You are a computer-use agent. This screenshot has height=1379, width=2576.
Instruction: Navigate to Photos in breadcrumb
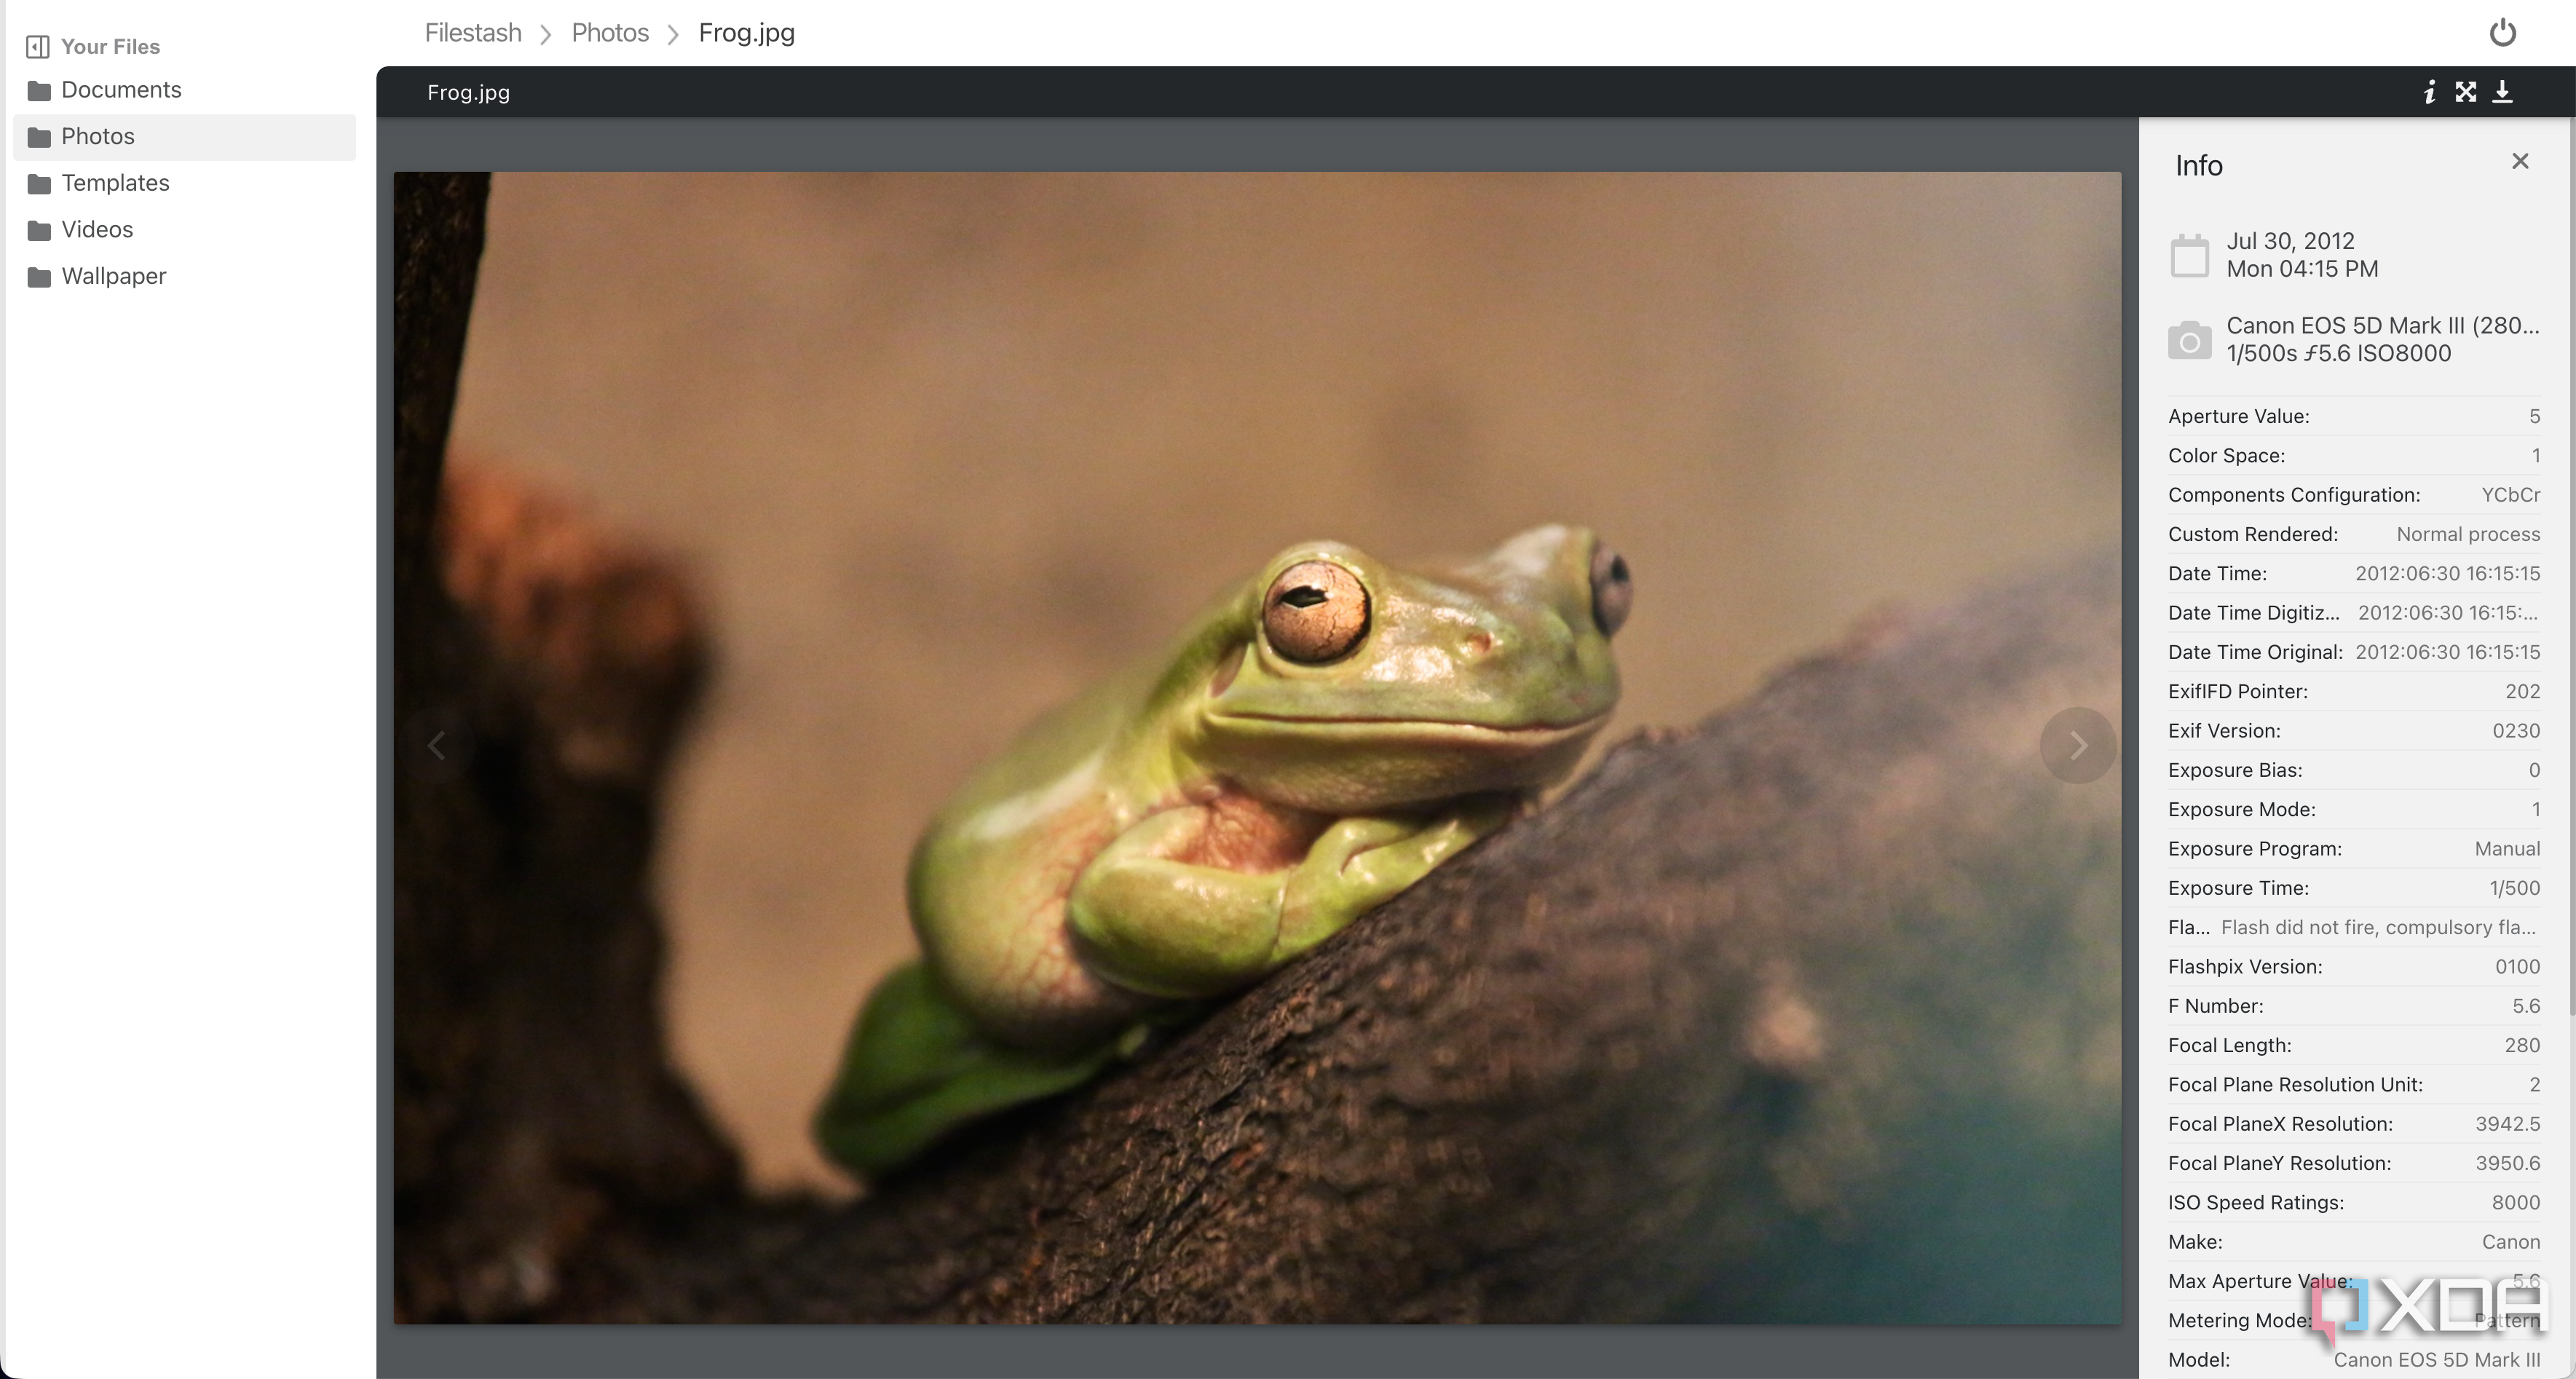click(x=610, y=33)
